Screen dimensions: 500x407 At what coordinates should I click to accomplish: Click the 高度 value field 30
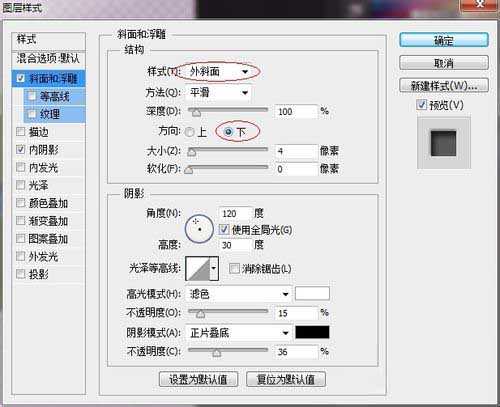[234, 245]
